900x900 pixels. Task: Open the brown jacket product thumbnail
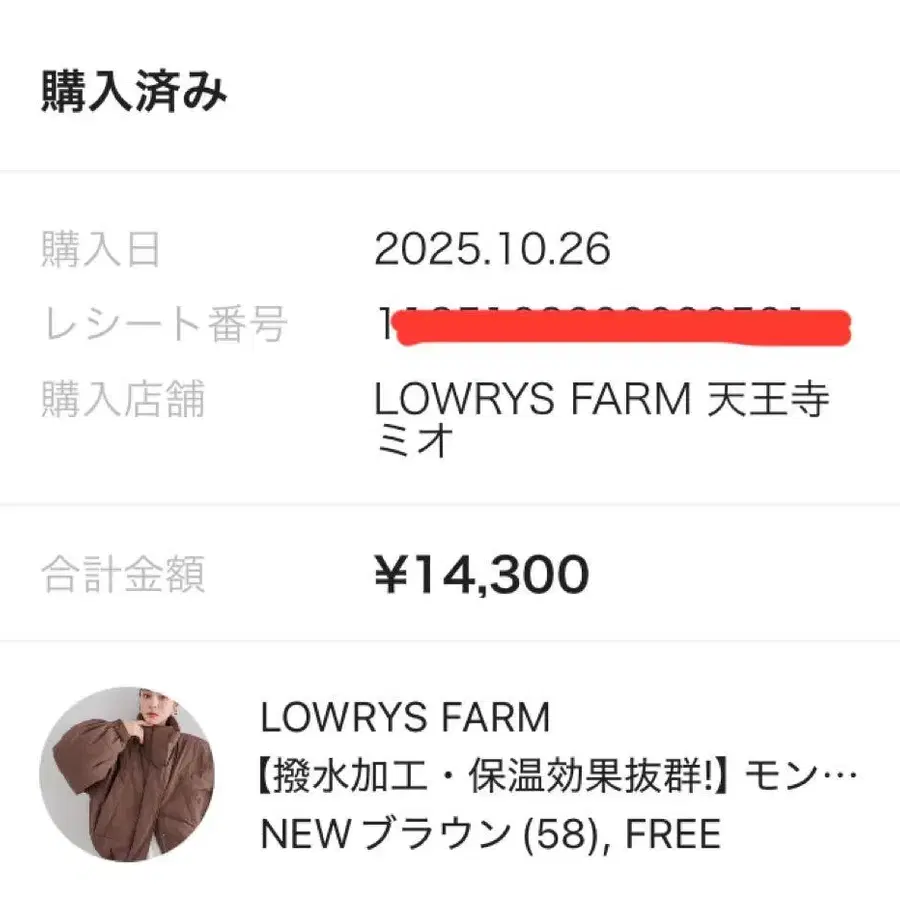coord(127,774)
